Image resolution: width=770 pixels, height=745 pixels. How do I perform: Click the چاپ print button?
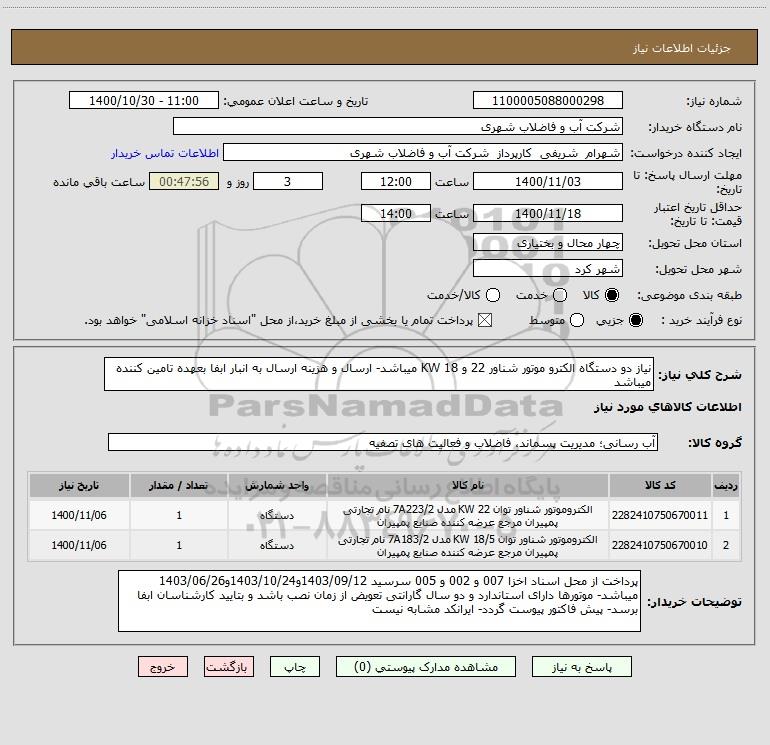tap(295, 667)
